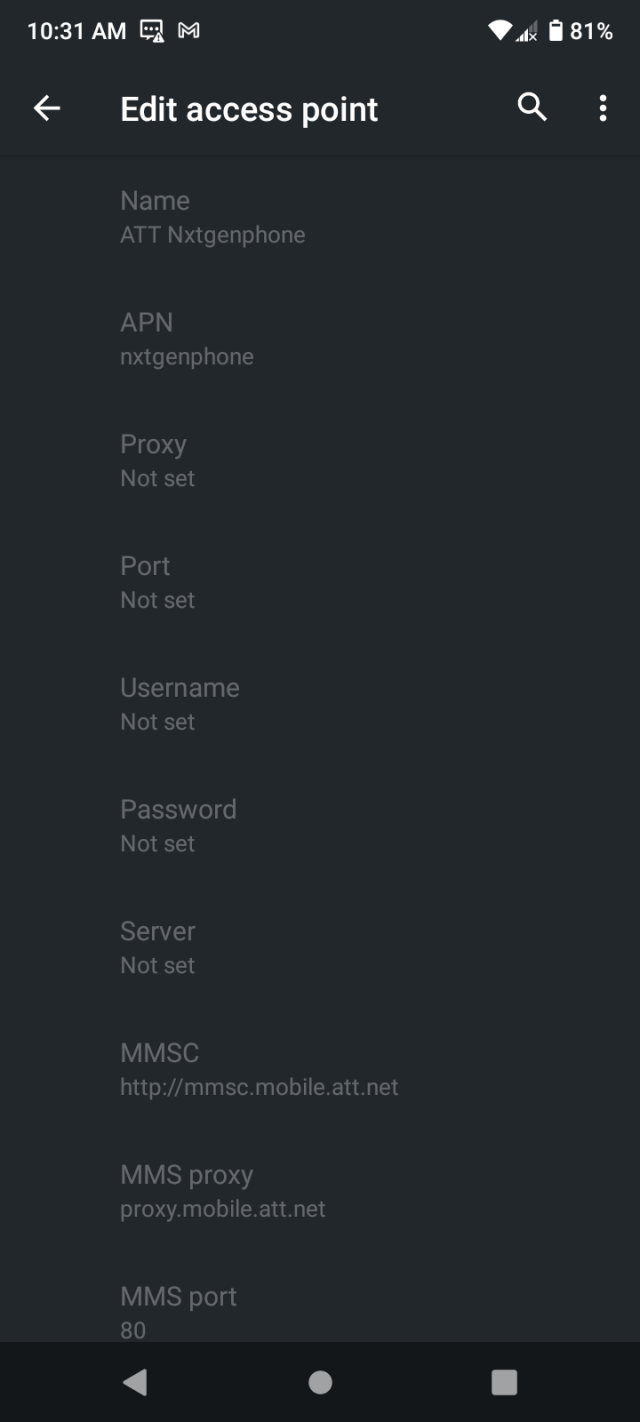Tap the back arrow icon
The image size is (640, 1422).
click(47, 109)
